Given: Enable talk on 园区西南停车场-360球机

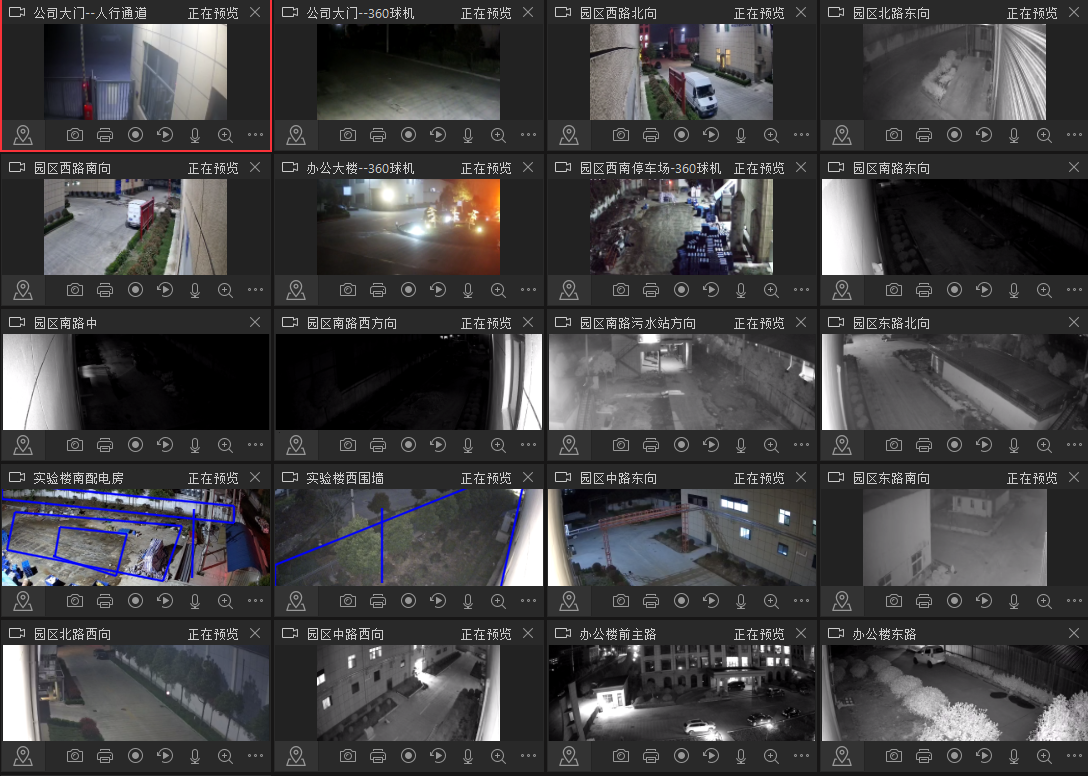Looking at the screenshot, I should (x=741, y=290).
